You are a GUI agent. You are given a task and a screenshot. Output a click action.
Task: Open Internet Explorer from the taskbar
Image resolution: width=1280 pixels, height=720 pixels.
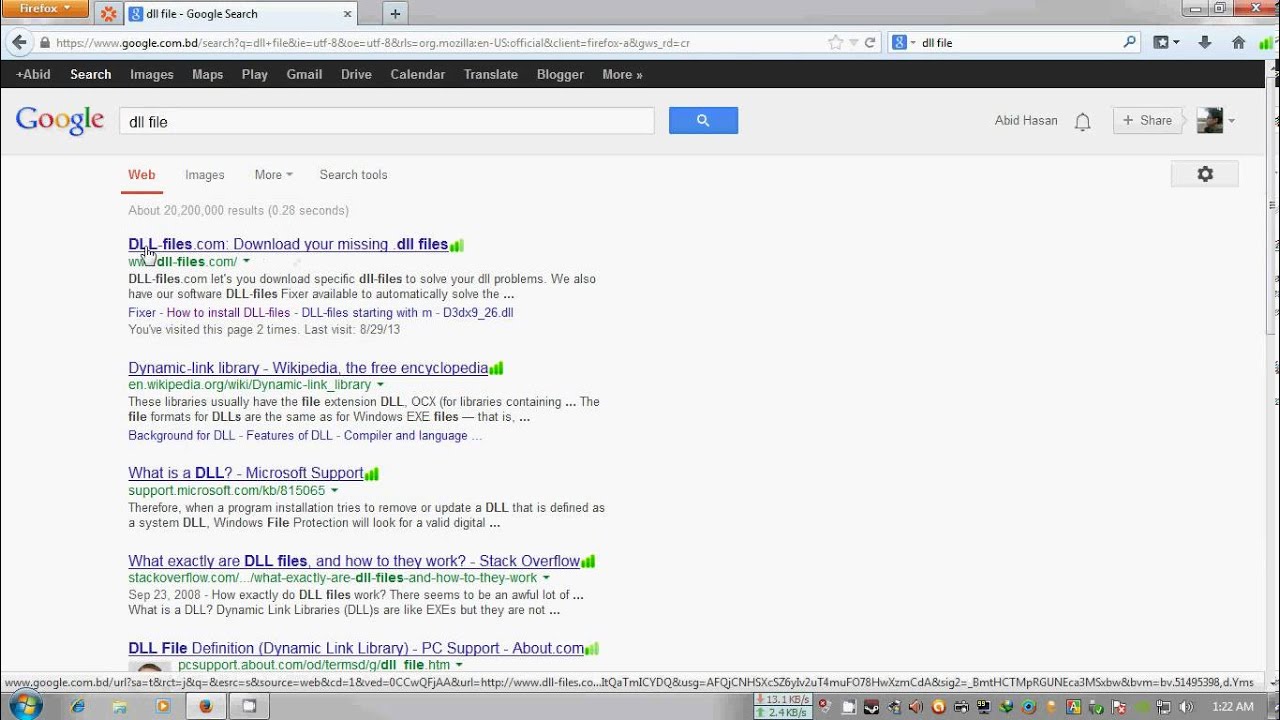coord(78,706)
